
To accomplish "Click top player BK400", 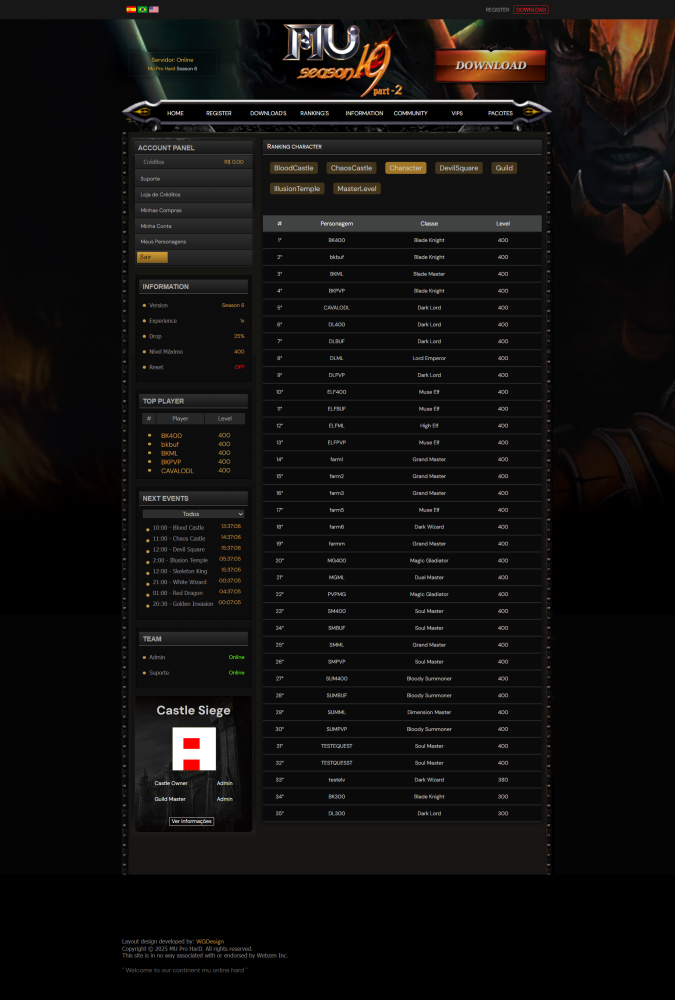I will [x=171, y=436].
